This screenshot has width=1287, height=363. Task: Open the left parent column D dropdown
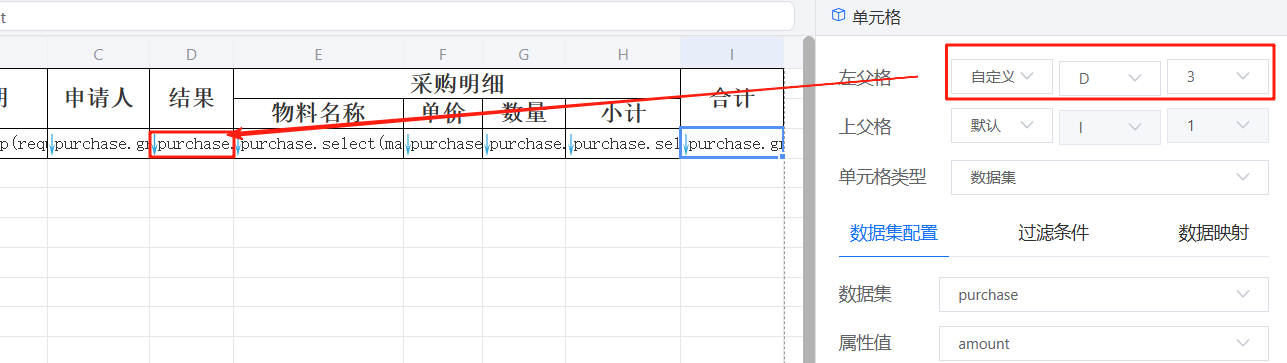pyautogui.click(x=1109, y=77)
